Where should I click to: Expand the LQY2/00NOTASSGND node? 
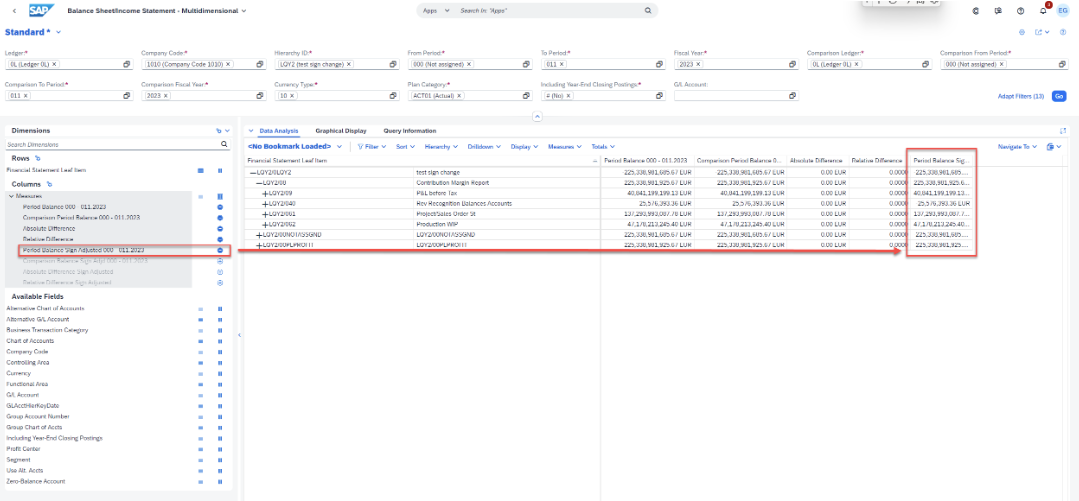point(259,235)
